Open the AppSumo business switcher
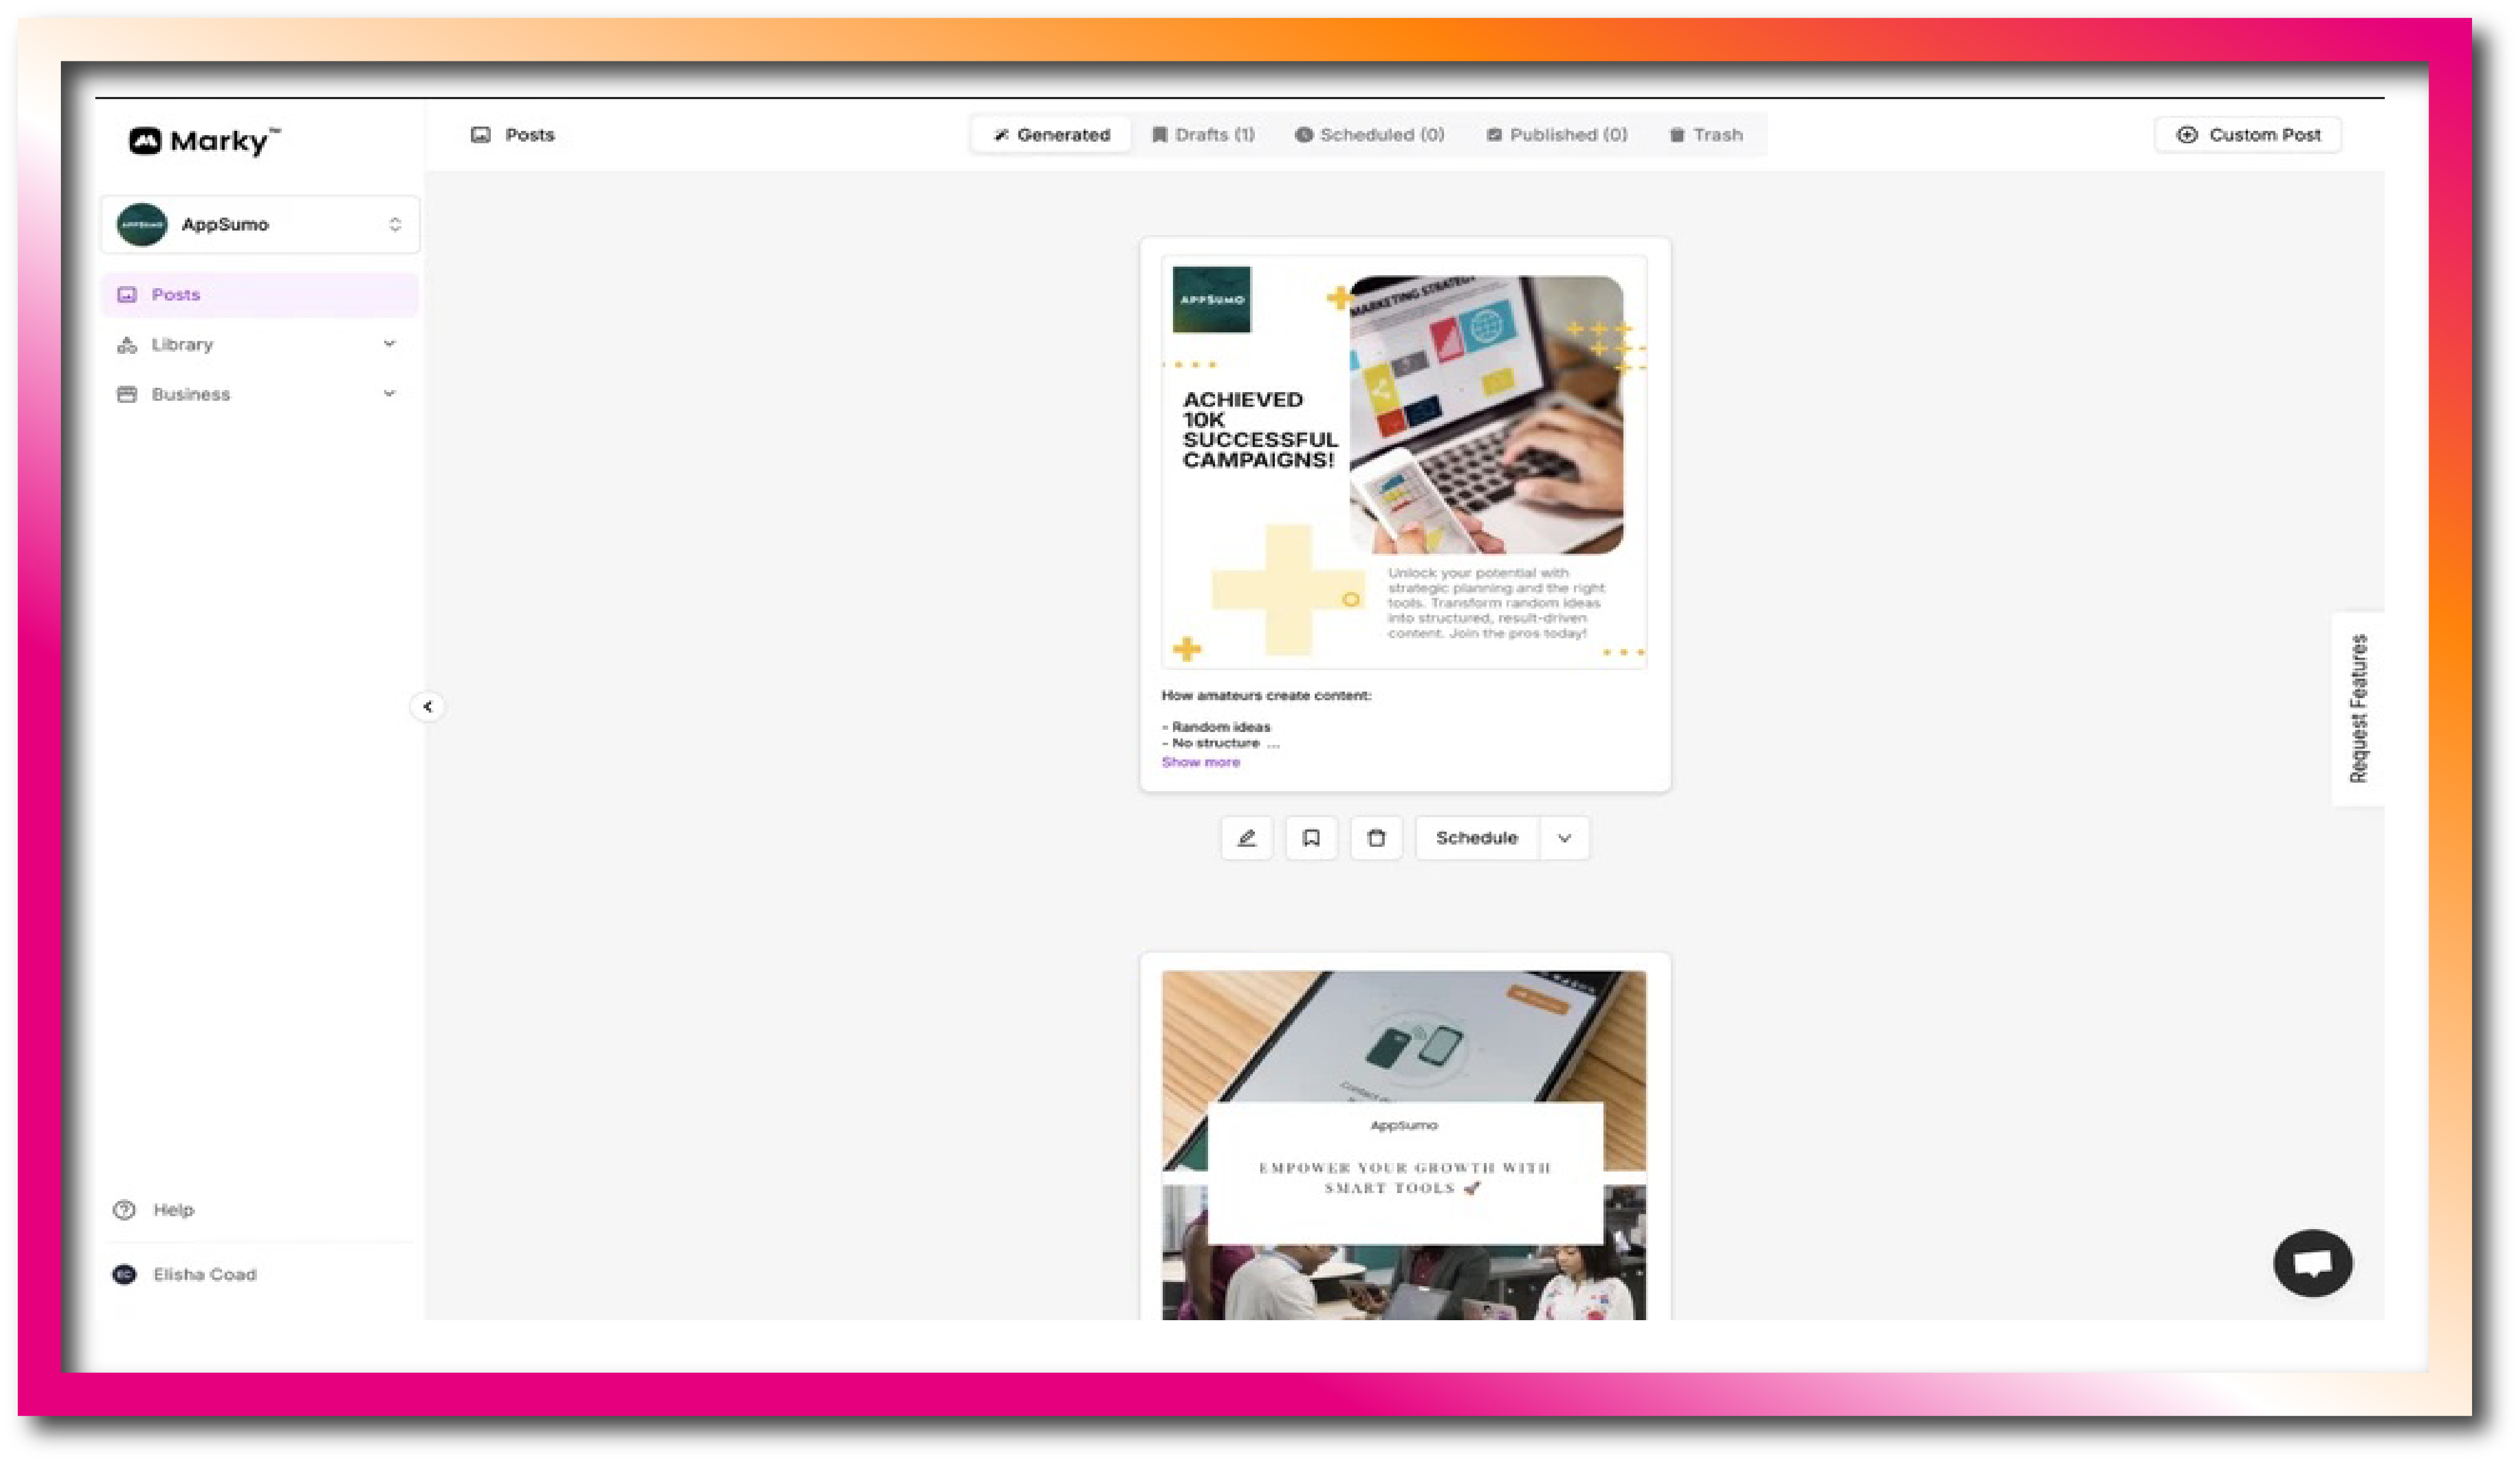Image resolution: width=2520 pixels, height=1464 pixels. 260,224
